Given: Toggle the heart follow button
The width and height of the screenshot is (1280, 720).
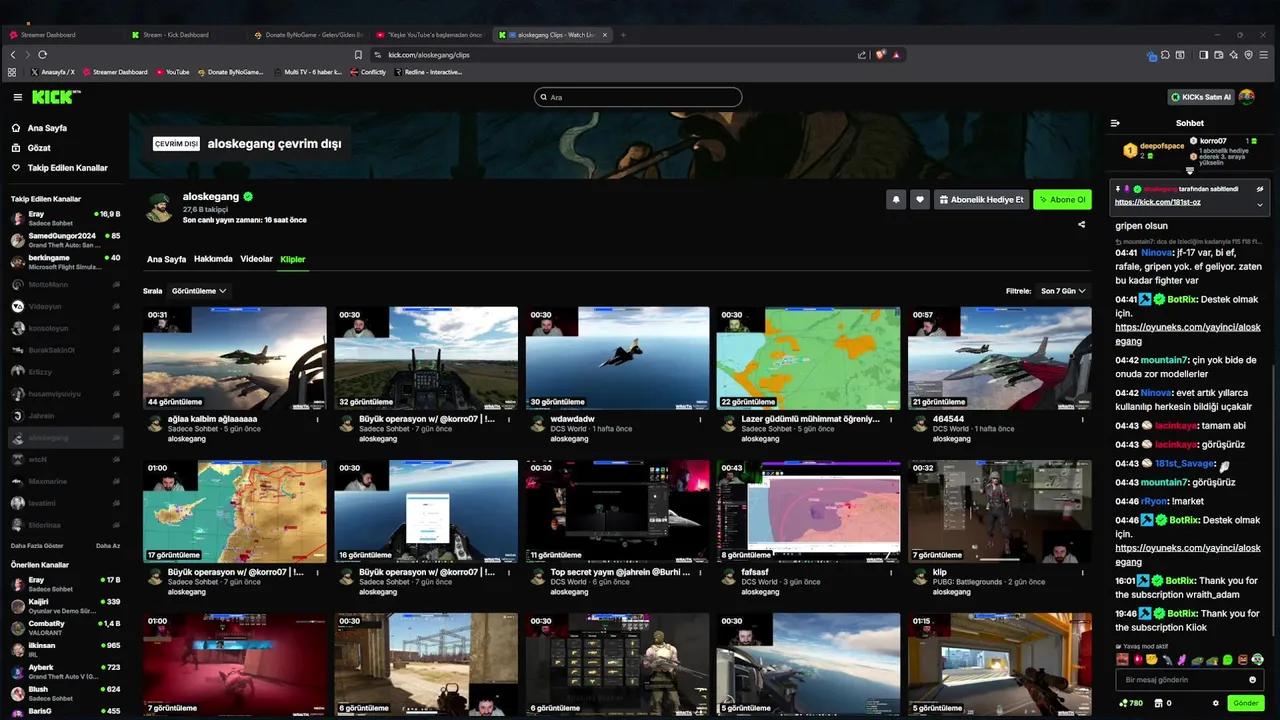Looking at the screenshot, I should tap(920, 199).
